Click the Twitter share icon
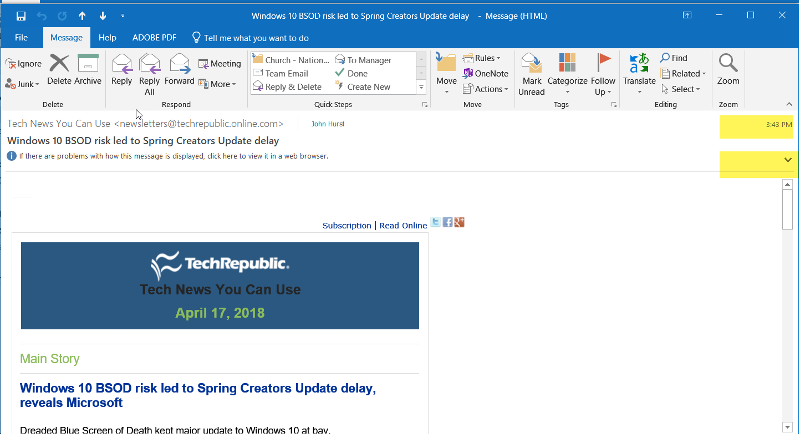 coord(436,222)
